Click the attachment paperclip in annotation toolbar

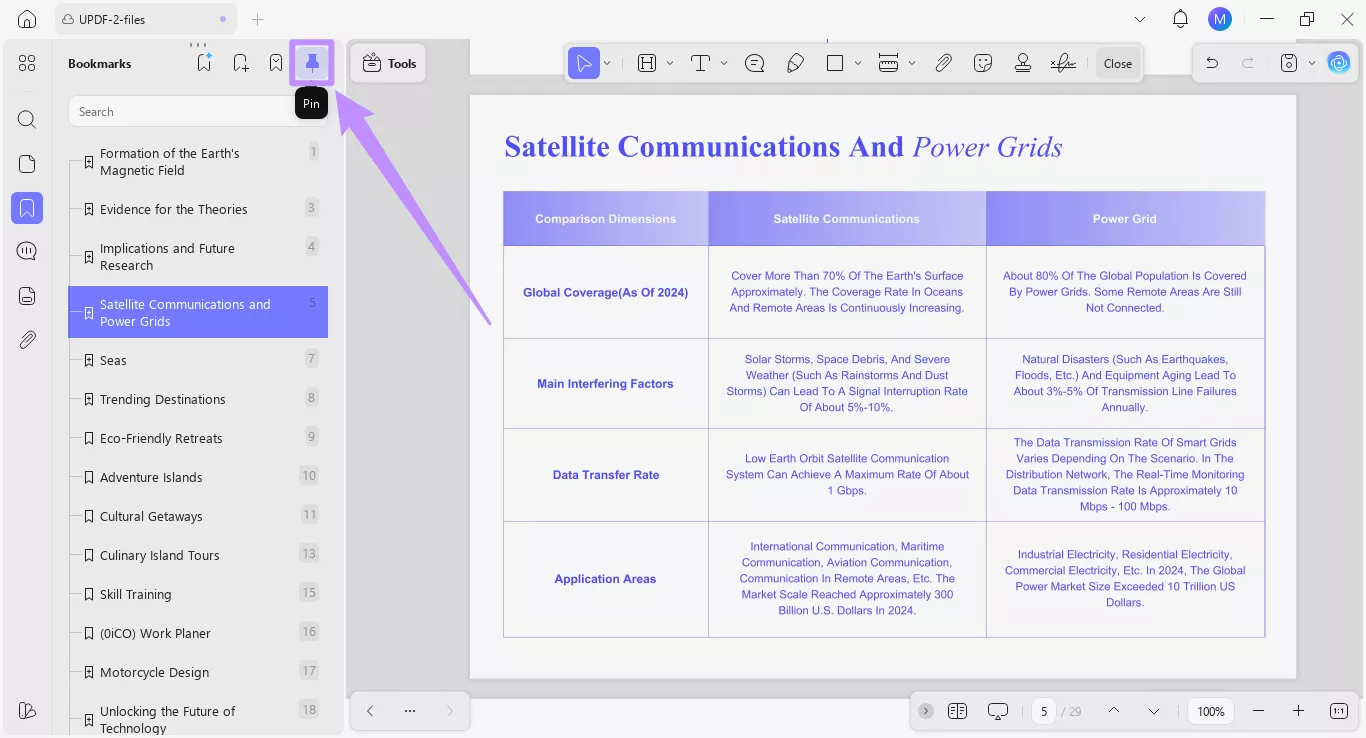click(943, 63)
